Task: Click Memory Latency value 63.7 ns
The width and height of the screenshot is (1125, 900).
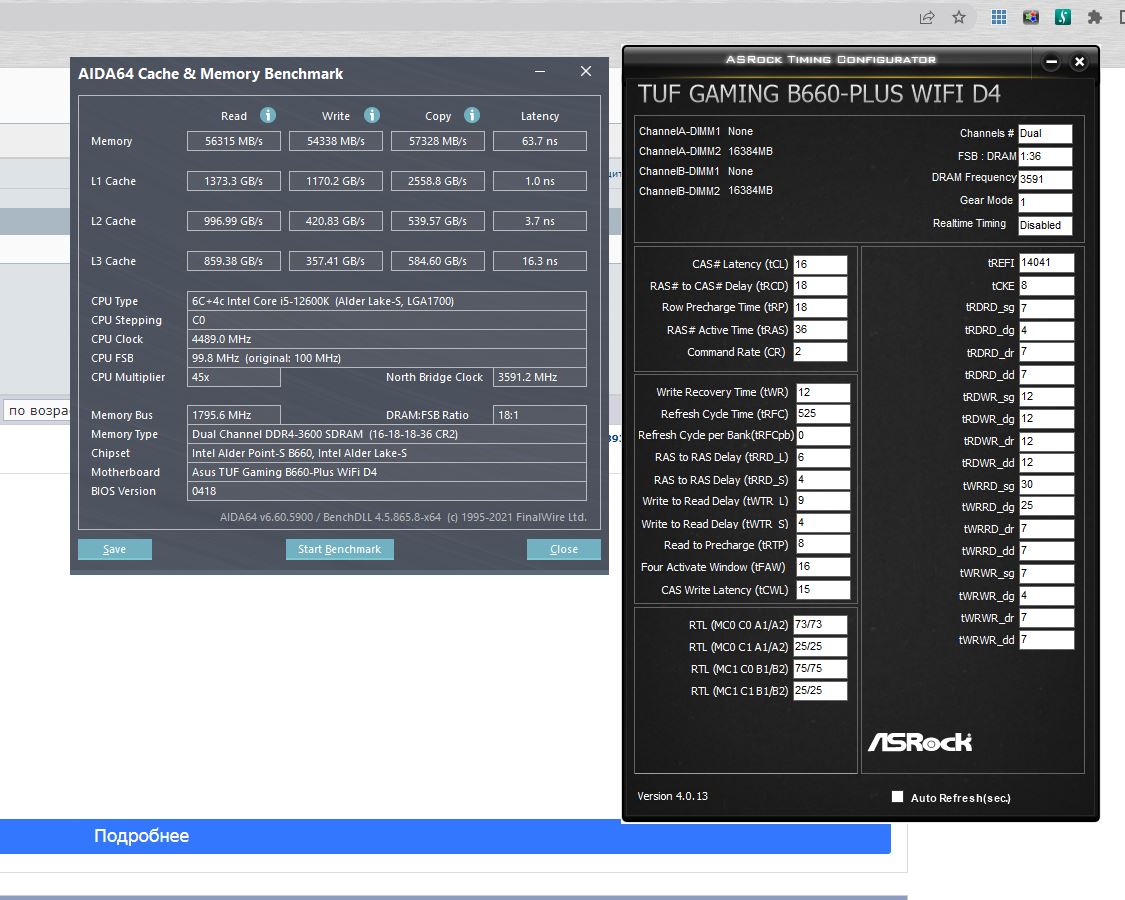Action: (x=540, y=141)
